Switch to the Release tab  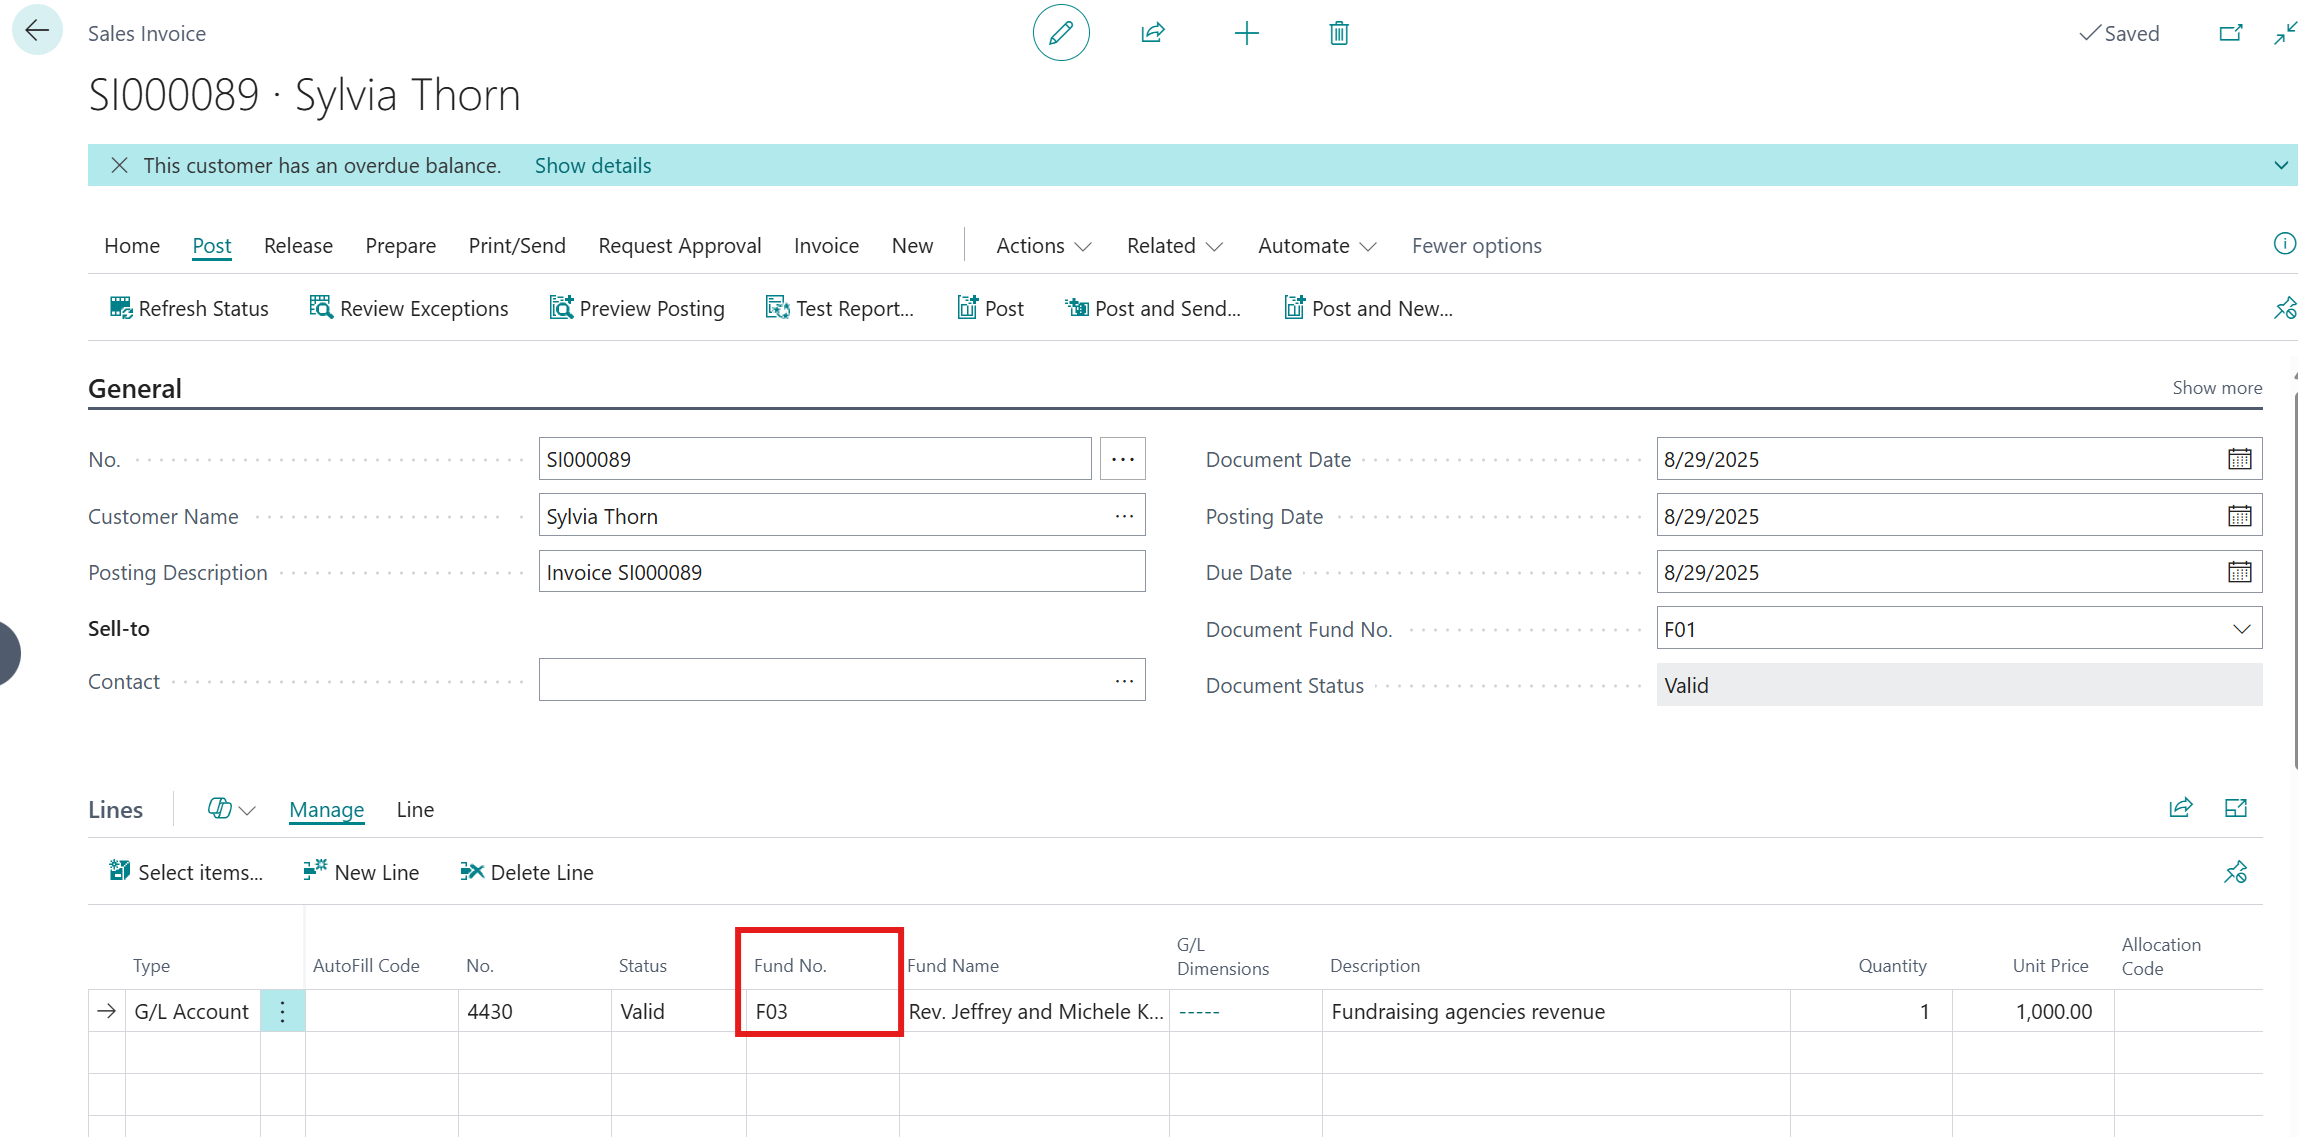(298, 246)
